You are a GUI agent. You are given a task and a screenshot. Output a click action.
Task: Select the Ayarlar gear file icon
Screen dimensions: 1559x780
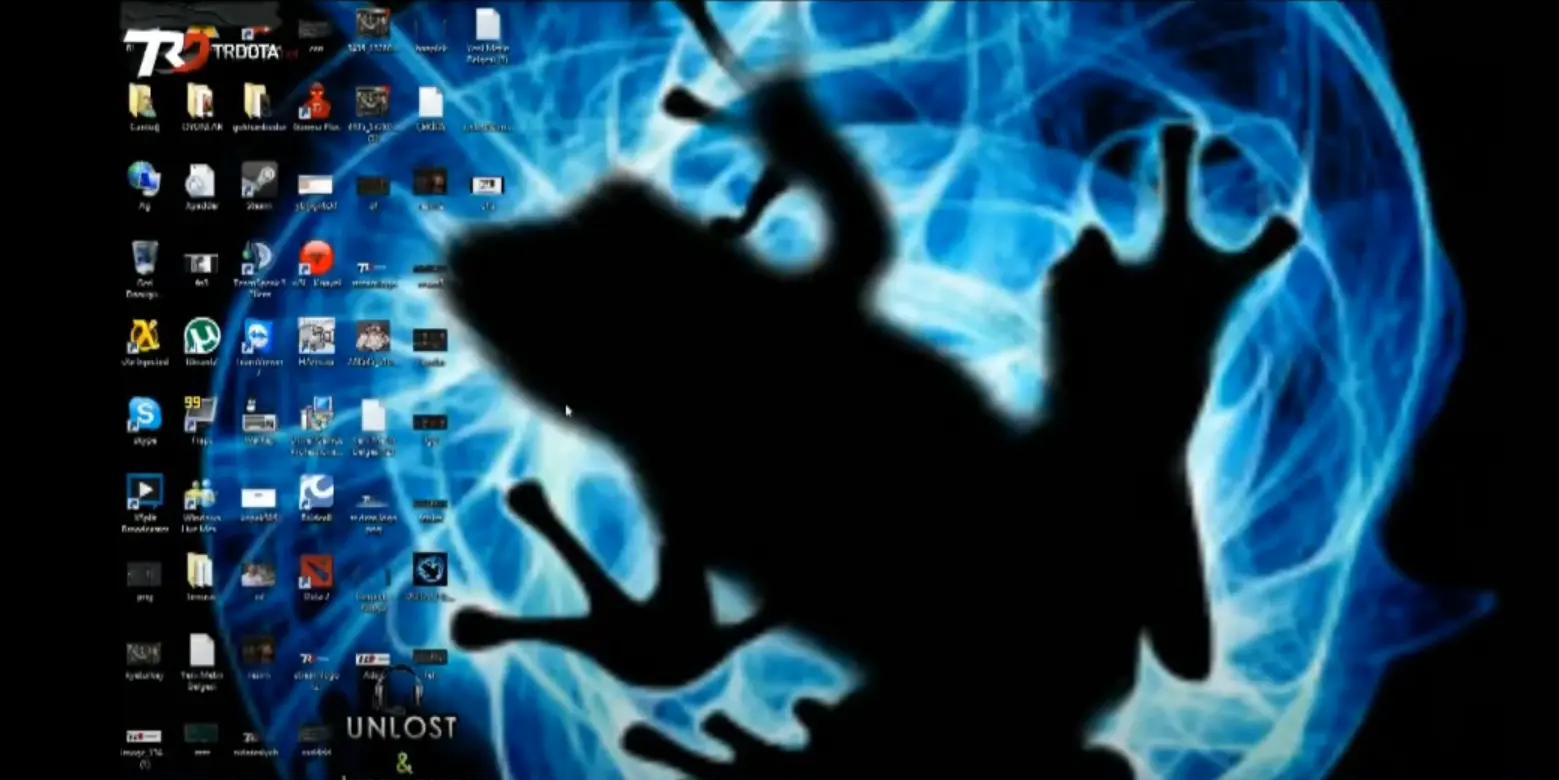click(200, 181)
